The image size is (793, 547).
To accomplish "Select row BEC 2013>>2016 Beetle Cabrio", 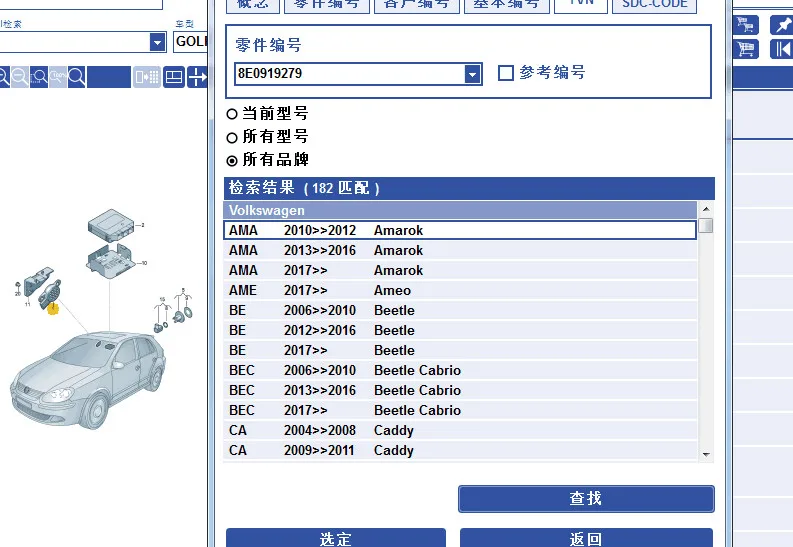I will [460, 390].
